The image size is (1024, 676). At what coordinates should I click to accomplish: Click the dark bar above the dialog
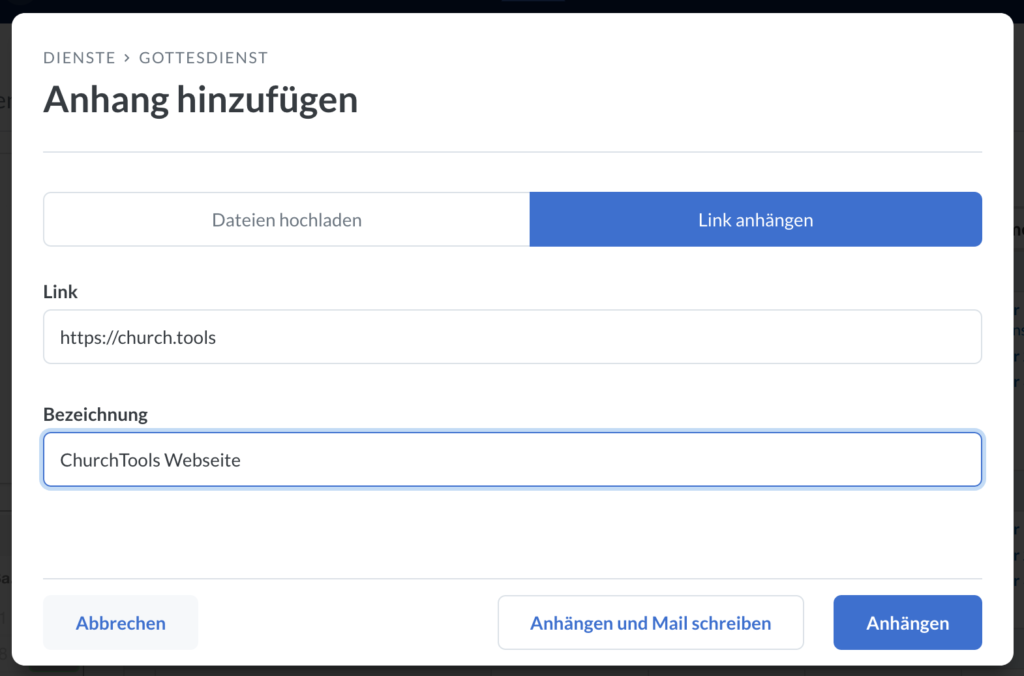[x=261, y=6]
